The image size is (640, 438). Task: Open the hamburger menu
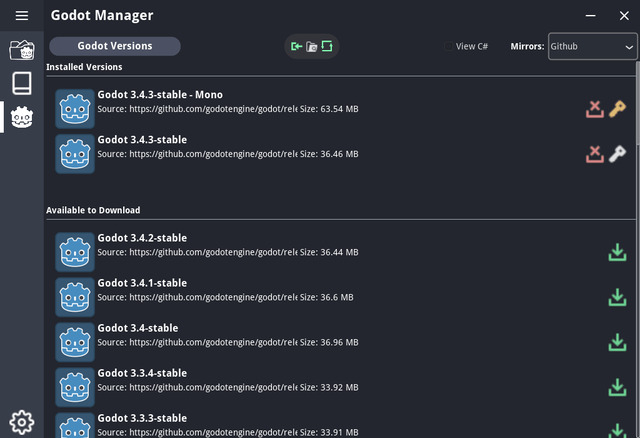point(22,16)
